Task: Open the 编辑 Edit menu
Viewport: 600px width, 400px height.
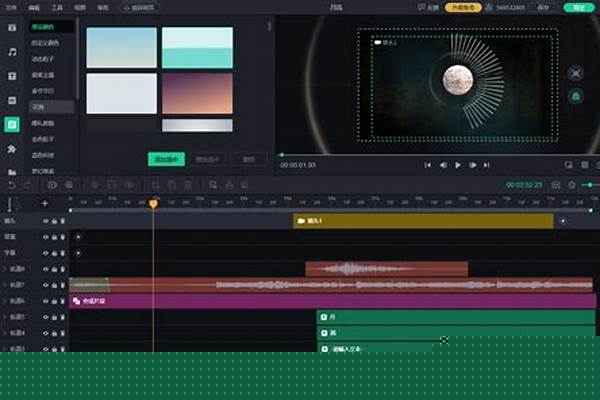Action: coord(34,7)
